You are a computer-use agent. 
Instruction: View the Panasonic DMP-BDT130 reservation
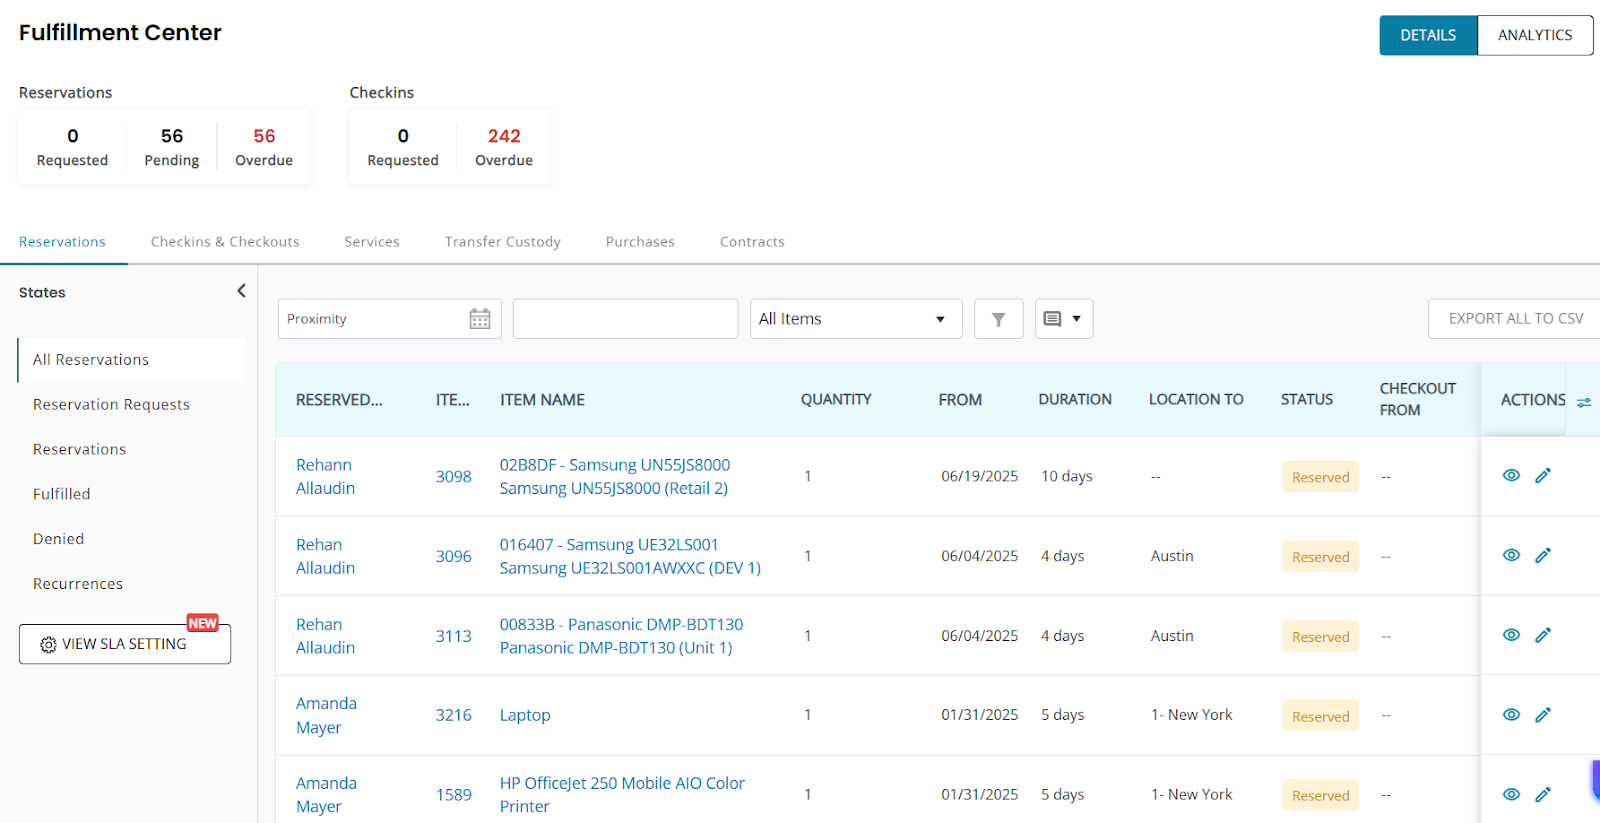click(x=1511, y=636)
